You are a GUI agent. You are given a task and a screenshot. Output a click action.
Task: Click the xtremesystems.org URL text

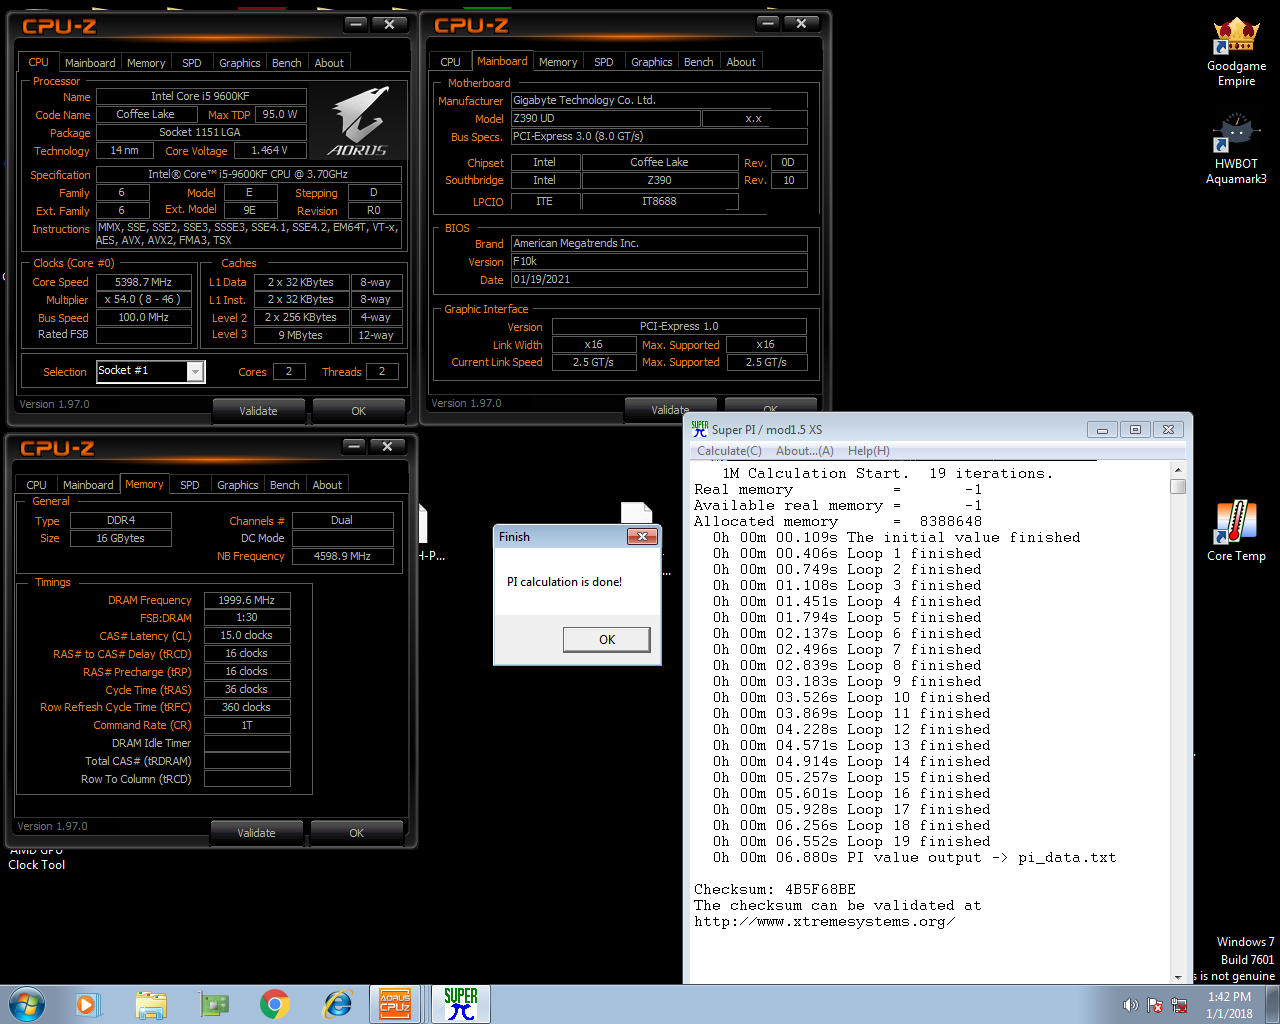tap(824, 921)
